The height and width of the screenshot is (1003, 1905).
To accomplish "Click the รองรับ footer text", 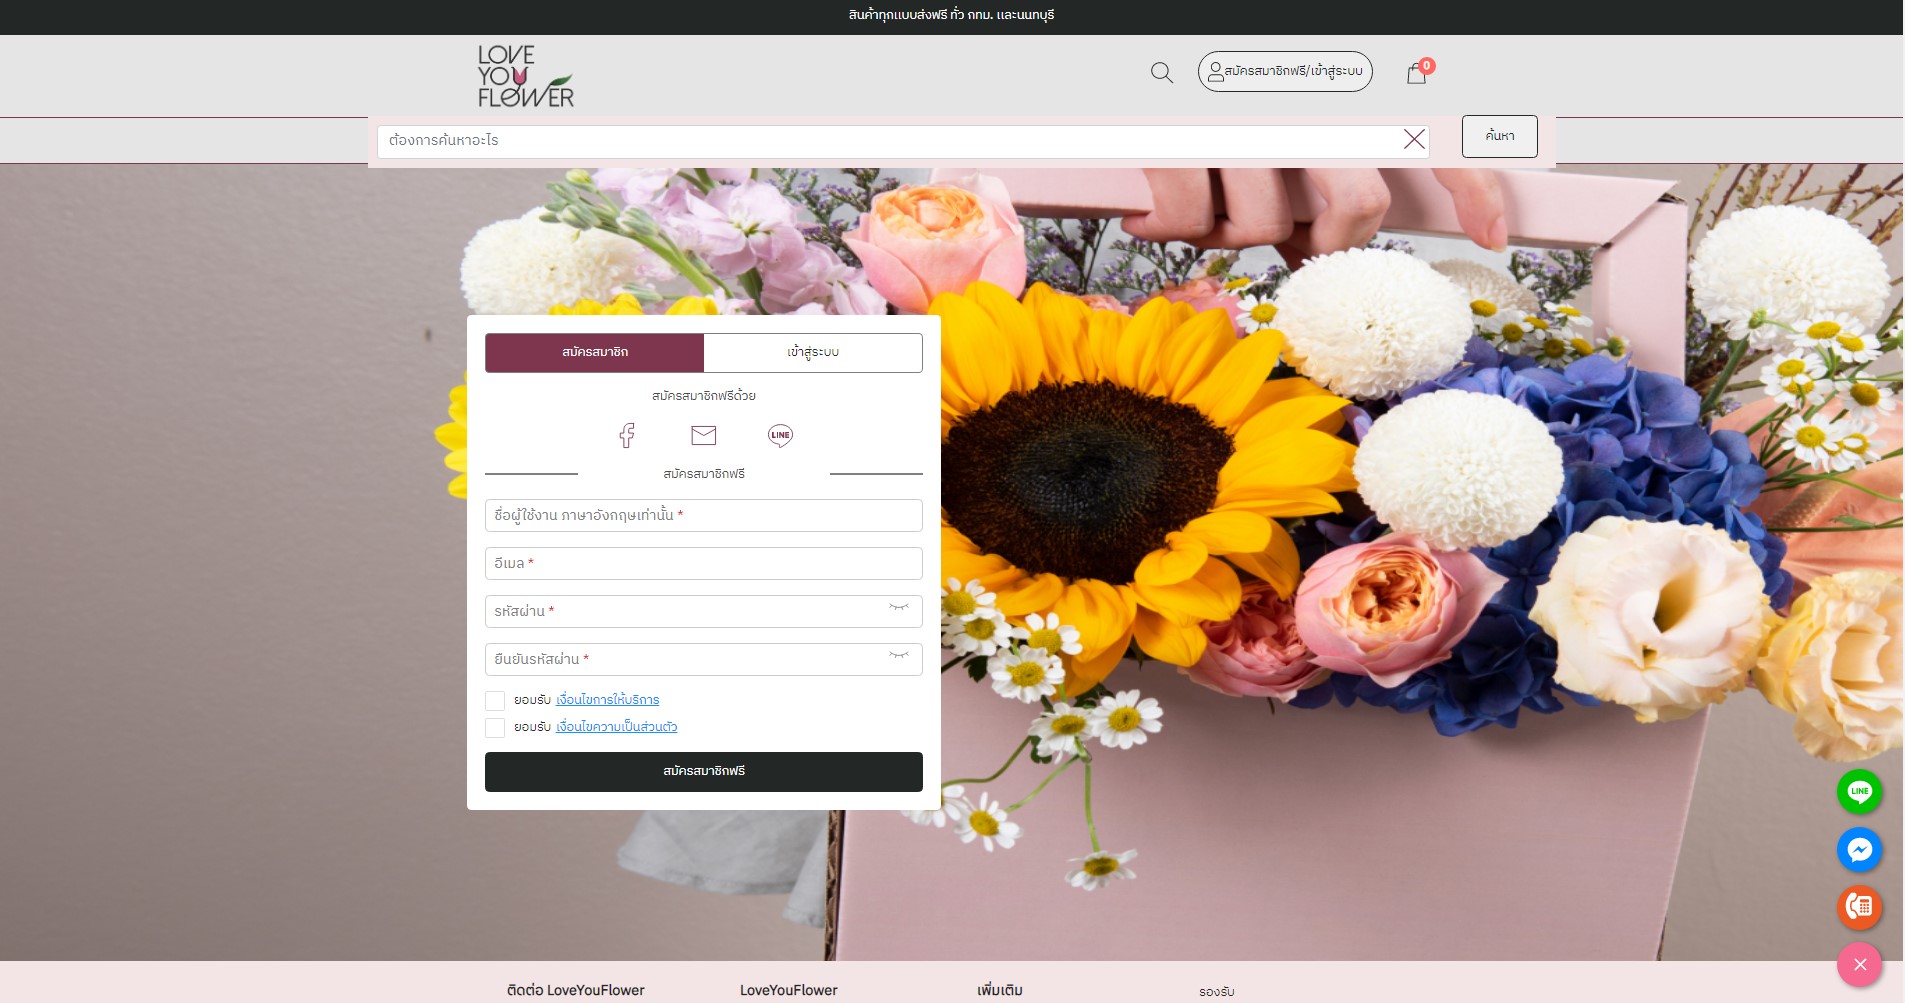I will [1217, 992].
